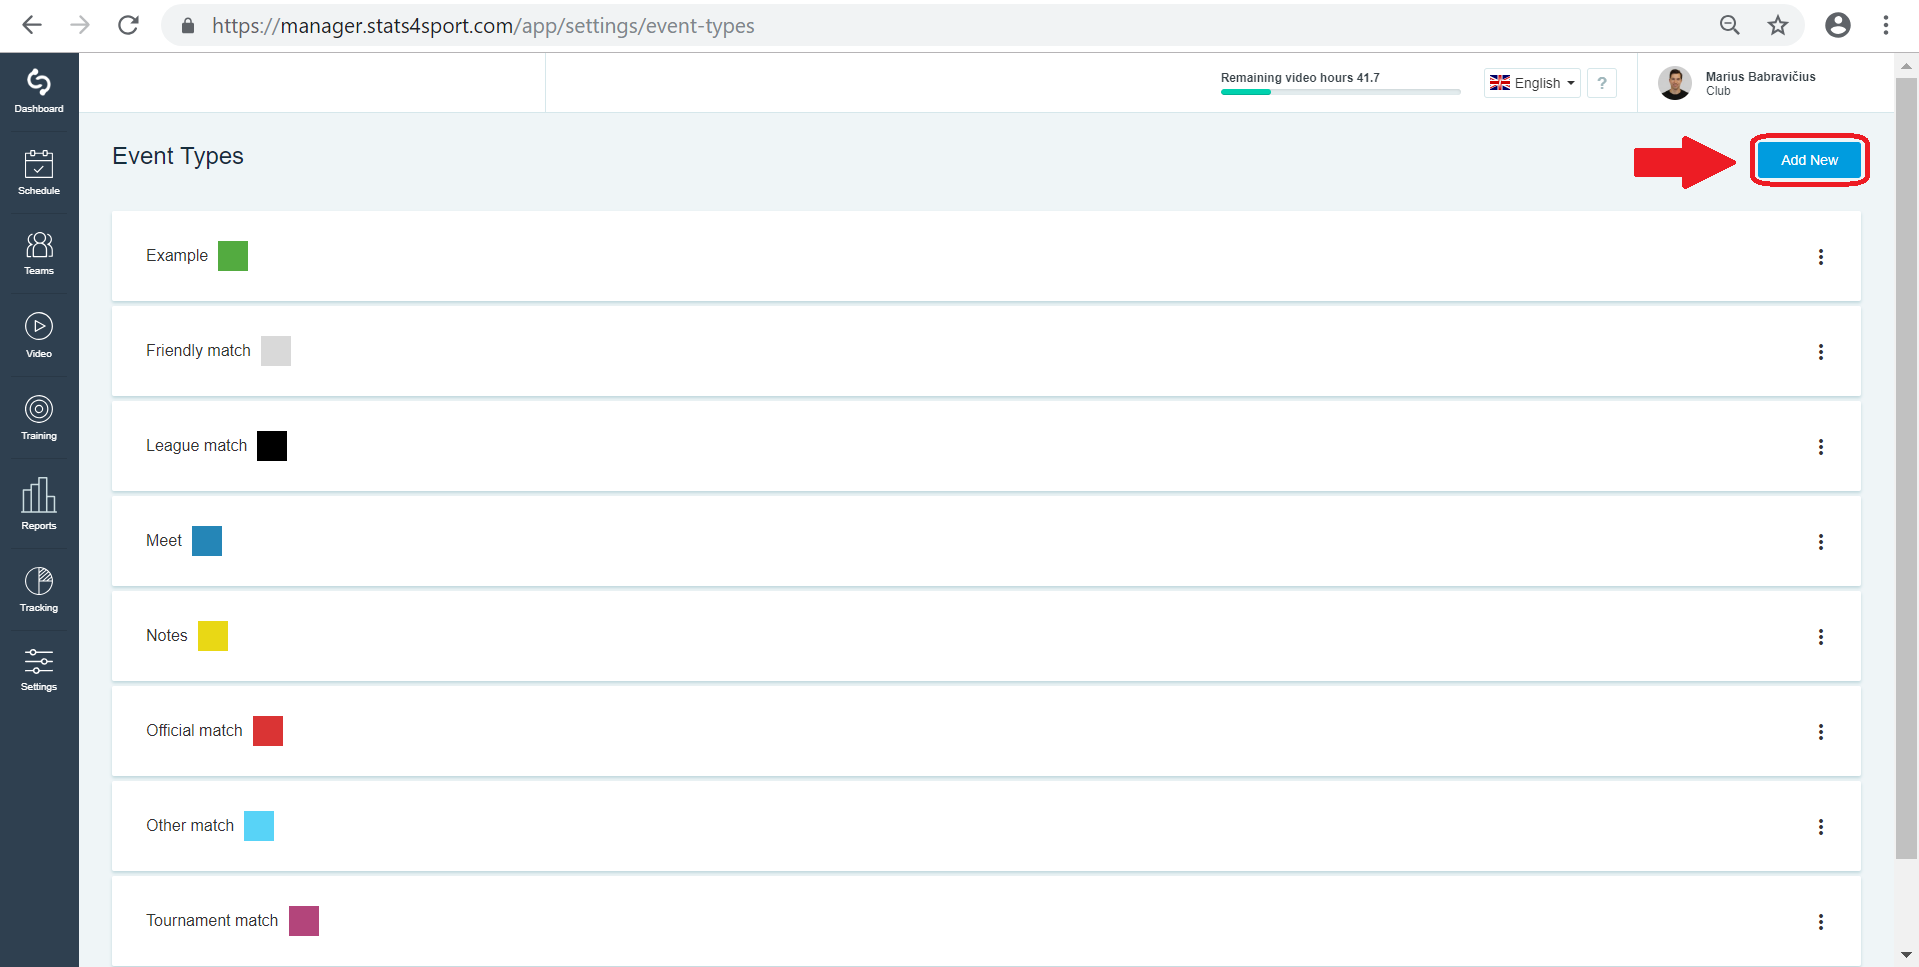
Task: Reload the page with the refresh icon
Action: tap(128, 25)
